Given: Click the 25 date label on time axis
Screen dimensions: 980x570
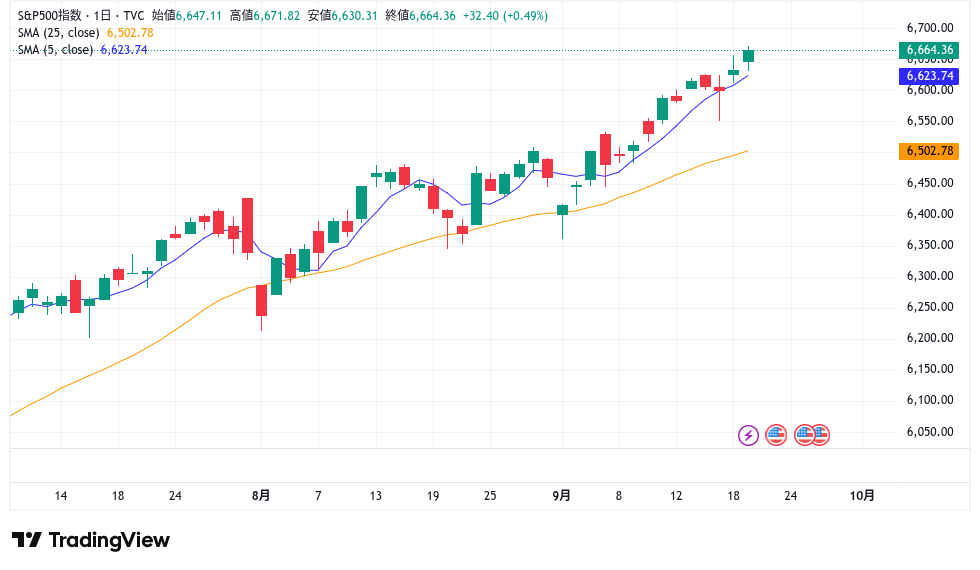Looking at the screenshot, I should [x=490, y=496].
